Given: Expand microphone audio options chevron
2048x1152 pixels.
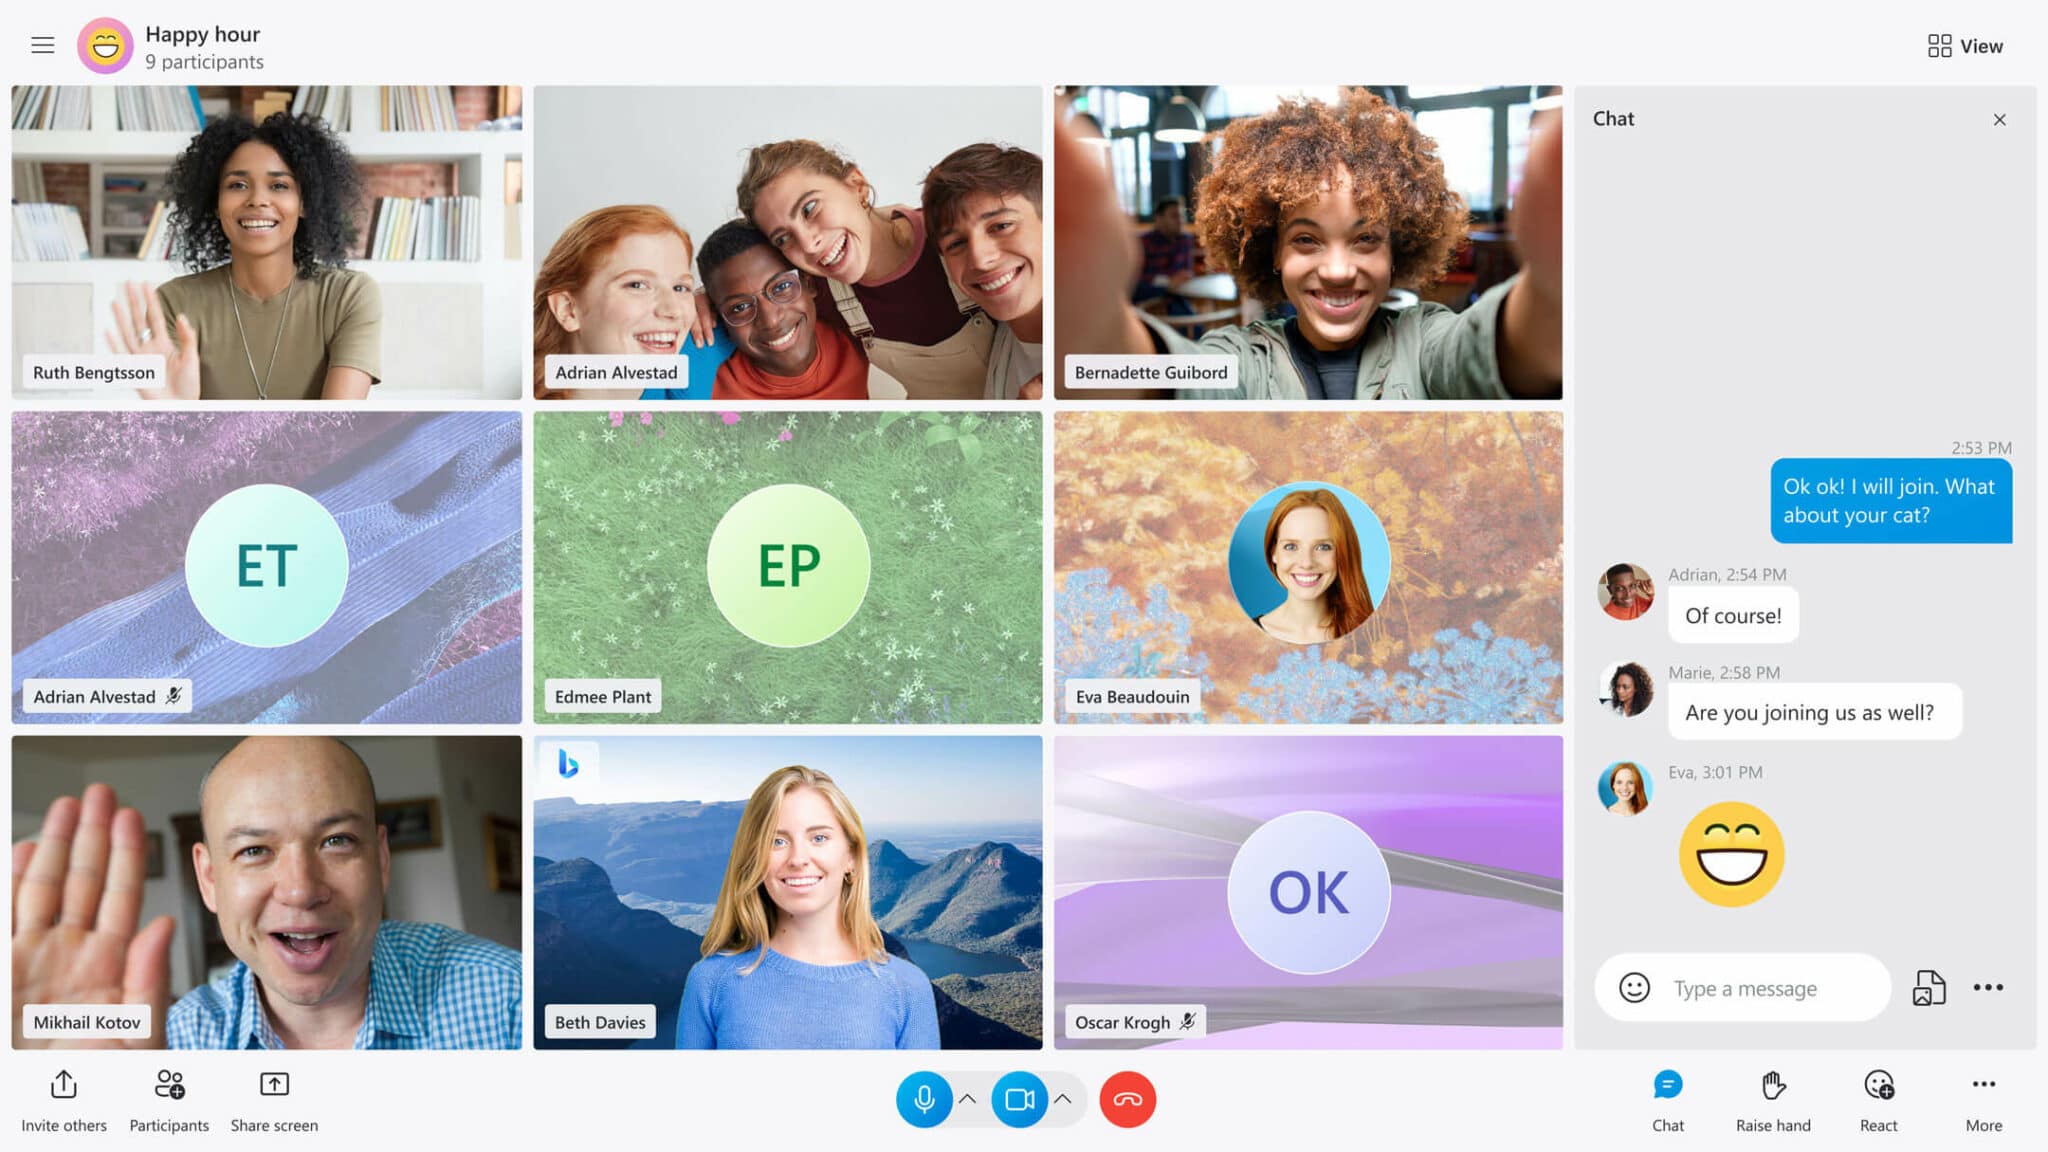Looking at the screenshot, I should 968,1099.
